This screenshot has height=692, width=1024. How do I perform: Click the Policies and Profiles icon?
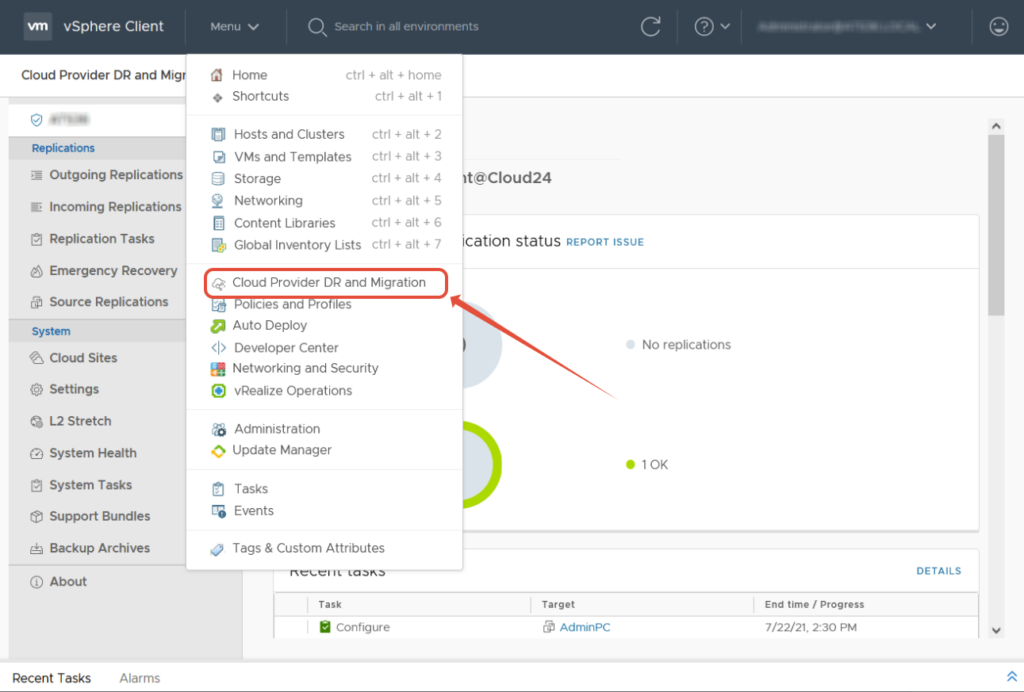pyautogui.click(x=218, y=305)
